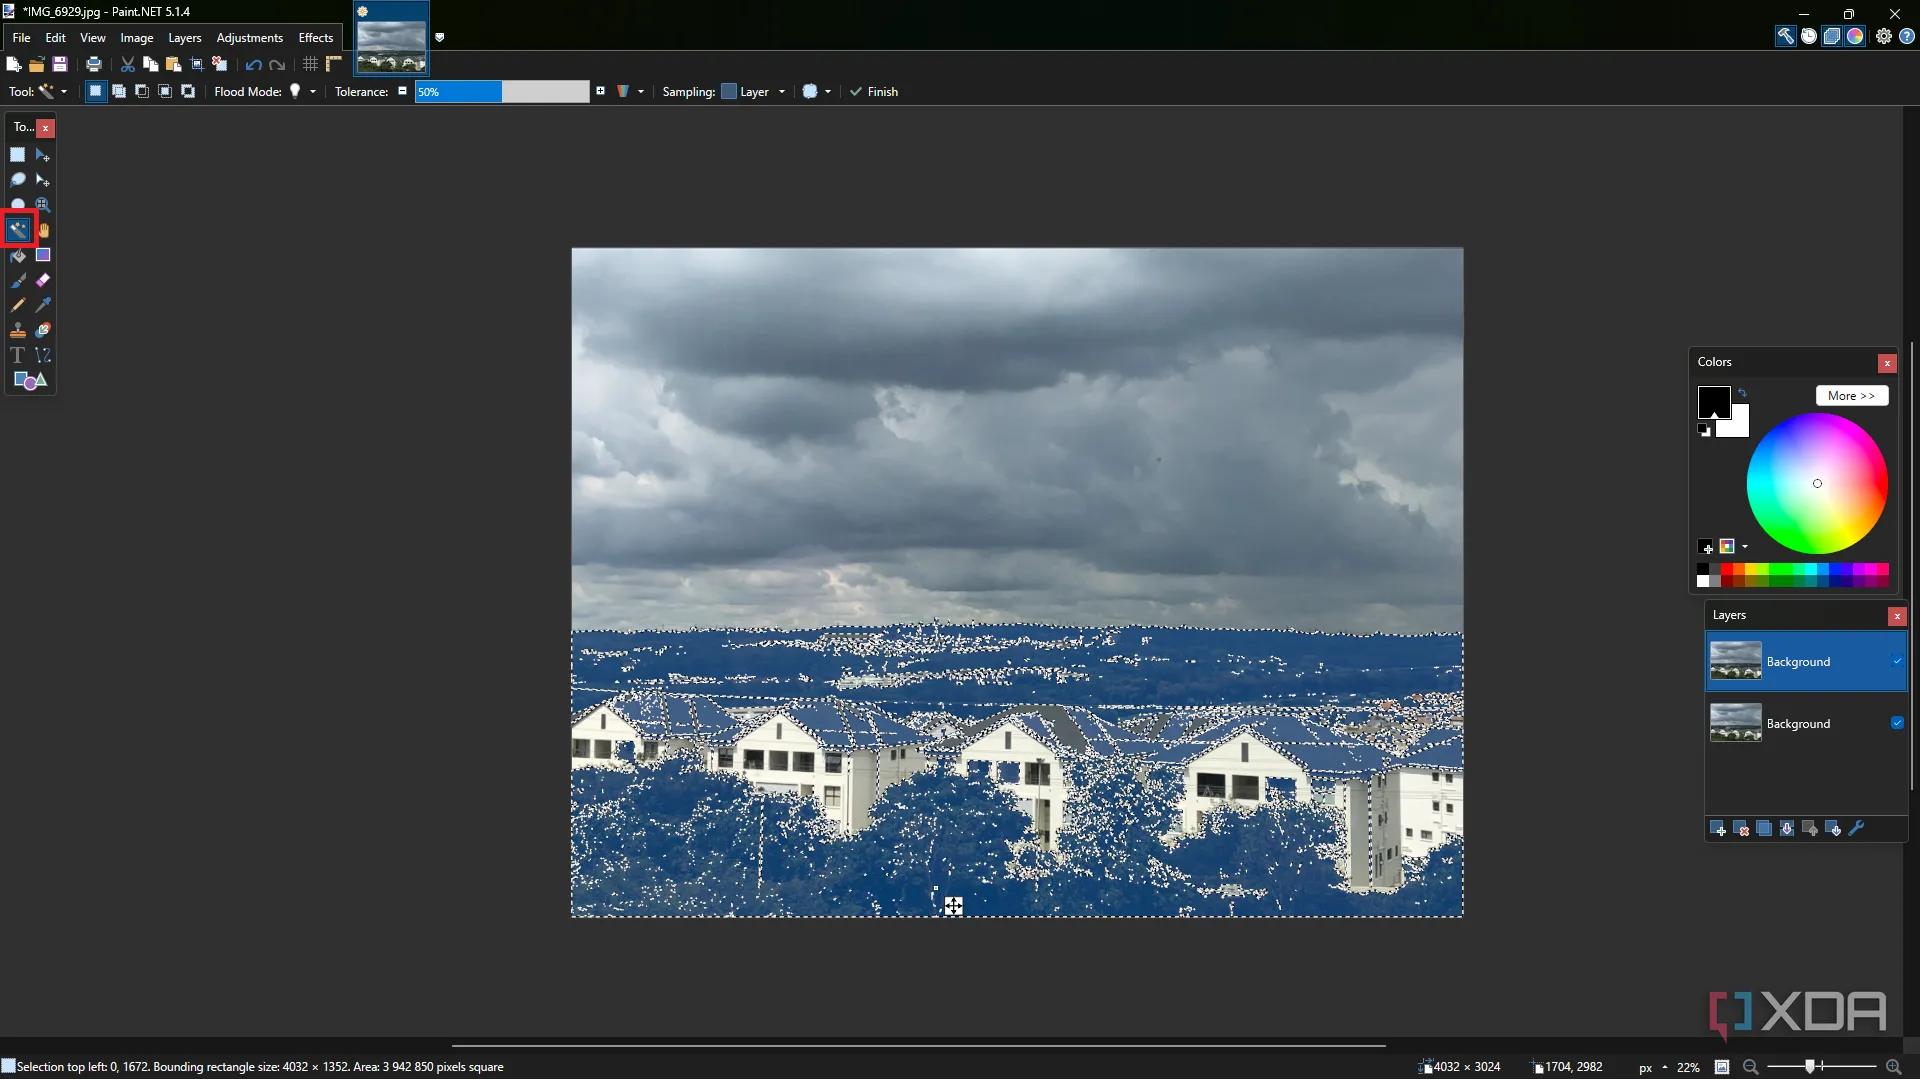The width and height of the screenshot is (1920, 1080).
Task: Uncheck the bottom Background layer visibility
Action: point(1897,723)
